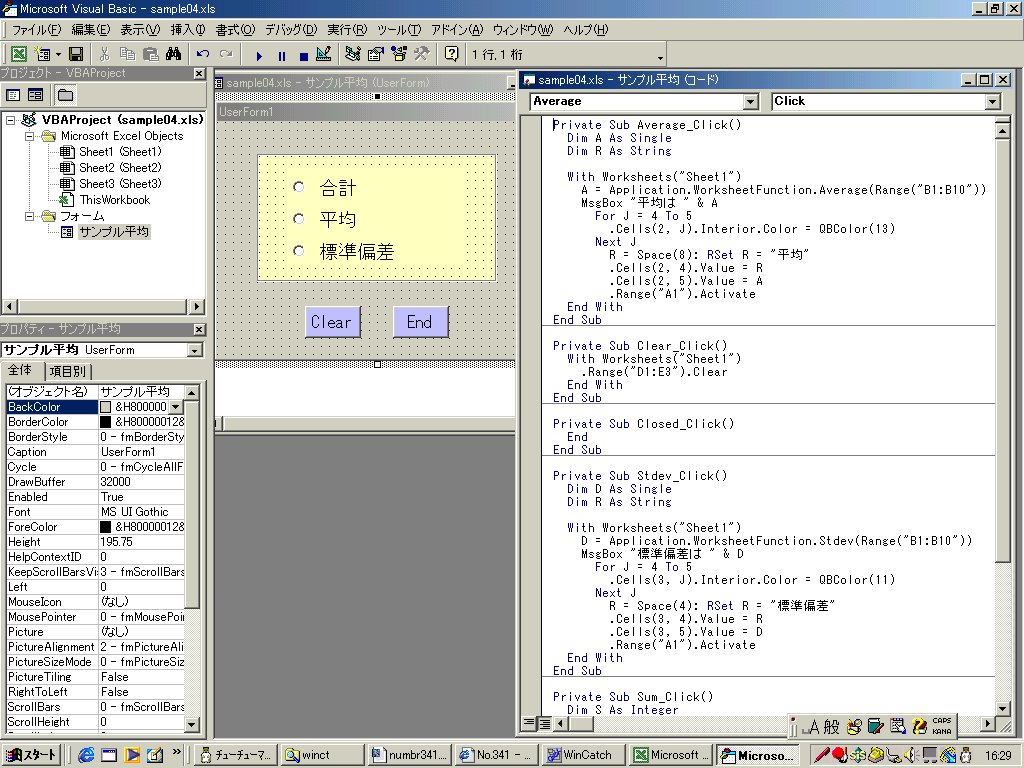
Task: Click the Reset stop square icon
Action: pos(302,55)
